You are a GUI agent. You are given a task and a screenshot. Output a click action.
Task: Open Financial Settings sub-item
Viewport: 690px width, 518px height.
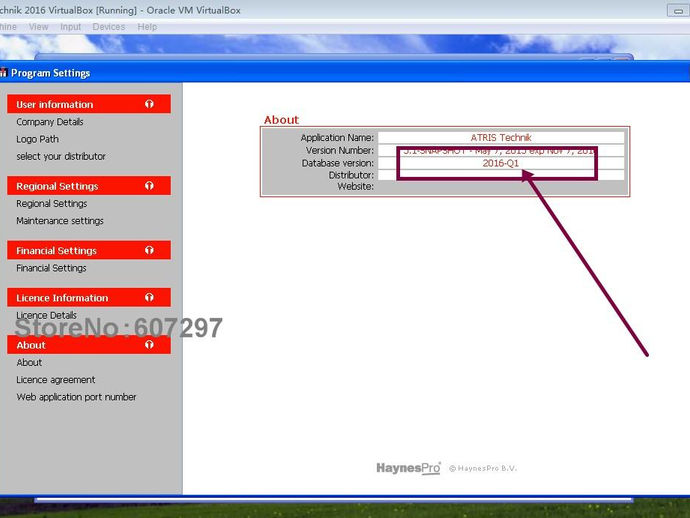[x=51, y=268]
